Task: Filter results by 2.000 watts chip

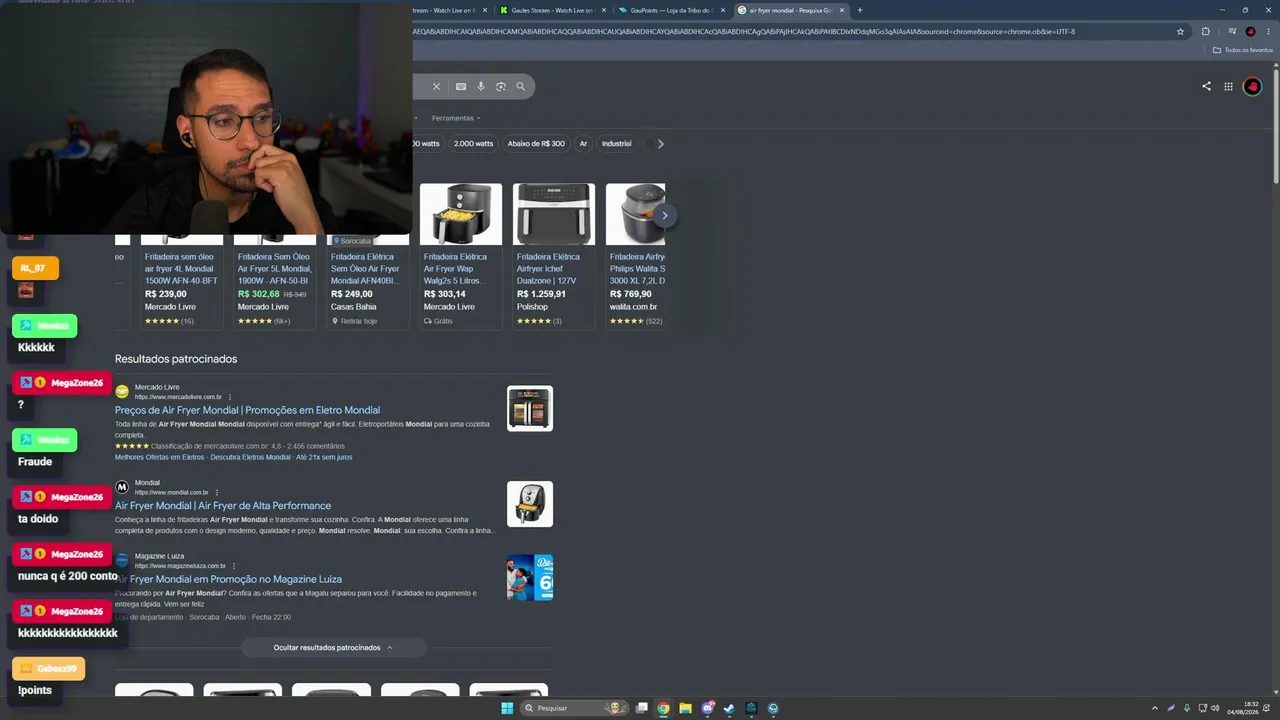Action: [x=473, y=144]
